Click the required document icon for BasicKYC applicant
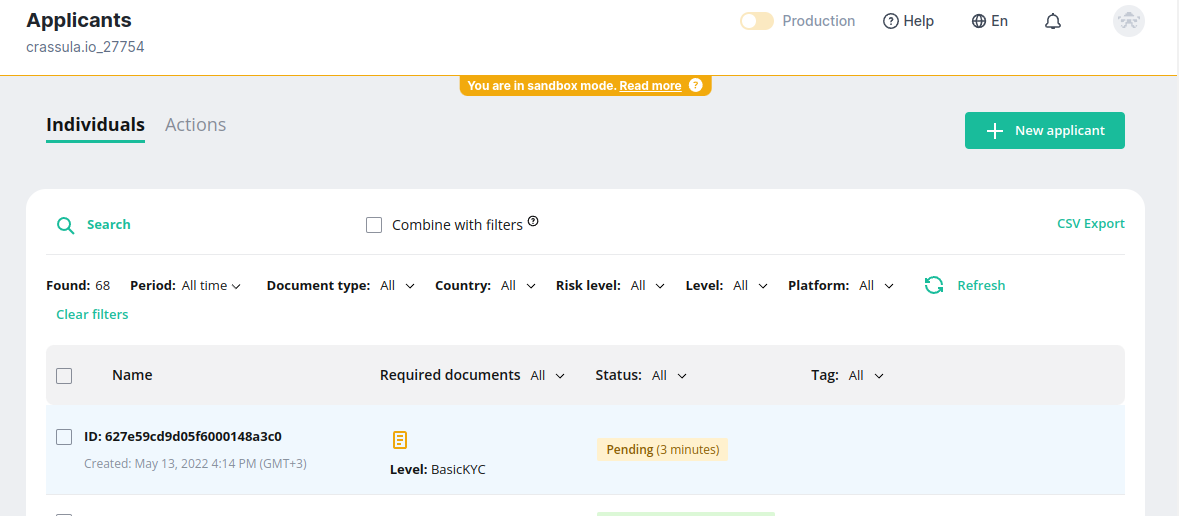 (x=400, y=440)
